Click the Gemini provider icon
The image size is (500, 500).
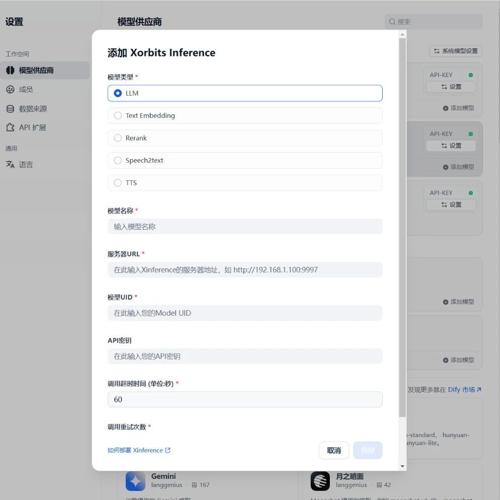(x=135, y=481)
